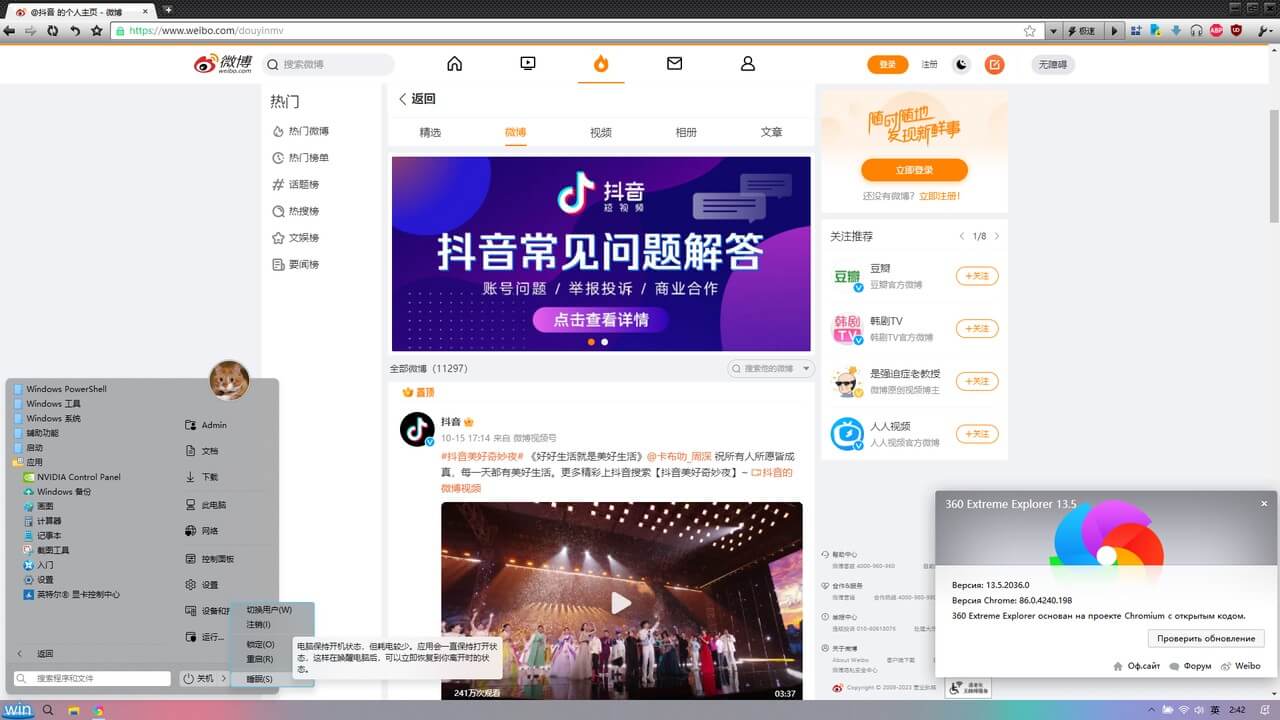This screenshot has height=720, width=1280.
Task: Click the Win start button on taskbar
Action: [x=19, y=710]
